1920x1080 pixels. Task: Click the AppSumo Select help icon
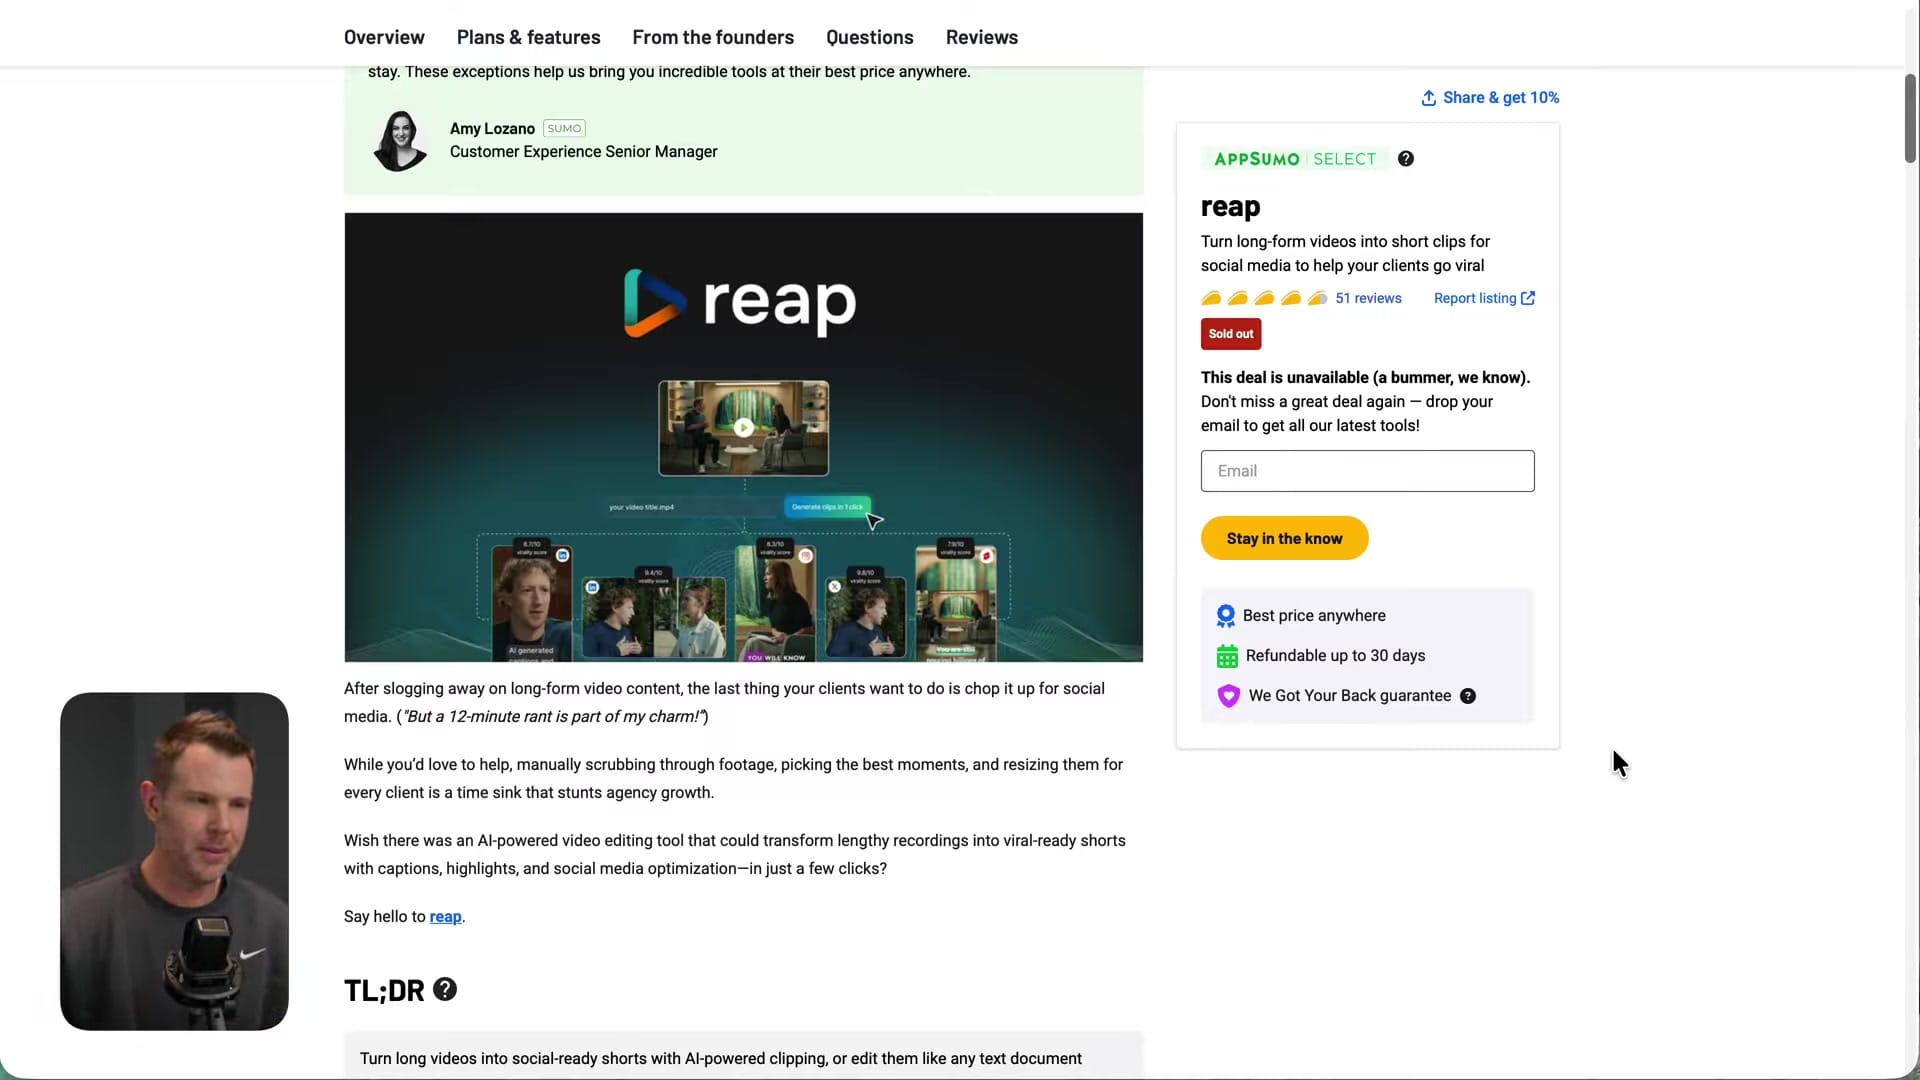pyautogui.click(x=1405, y=159)
